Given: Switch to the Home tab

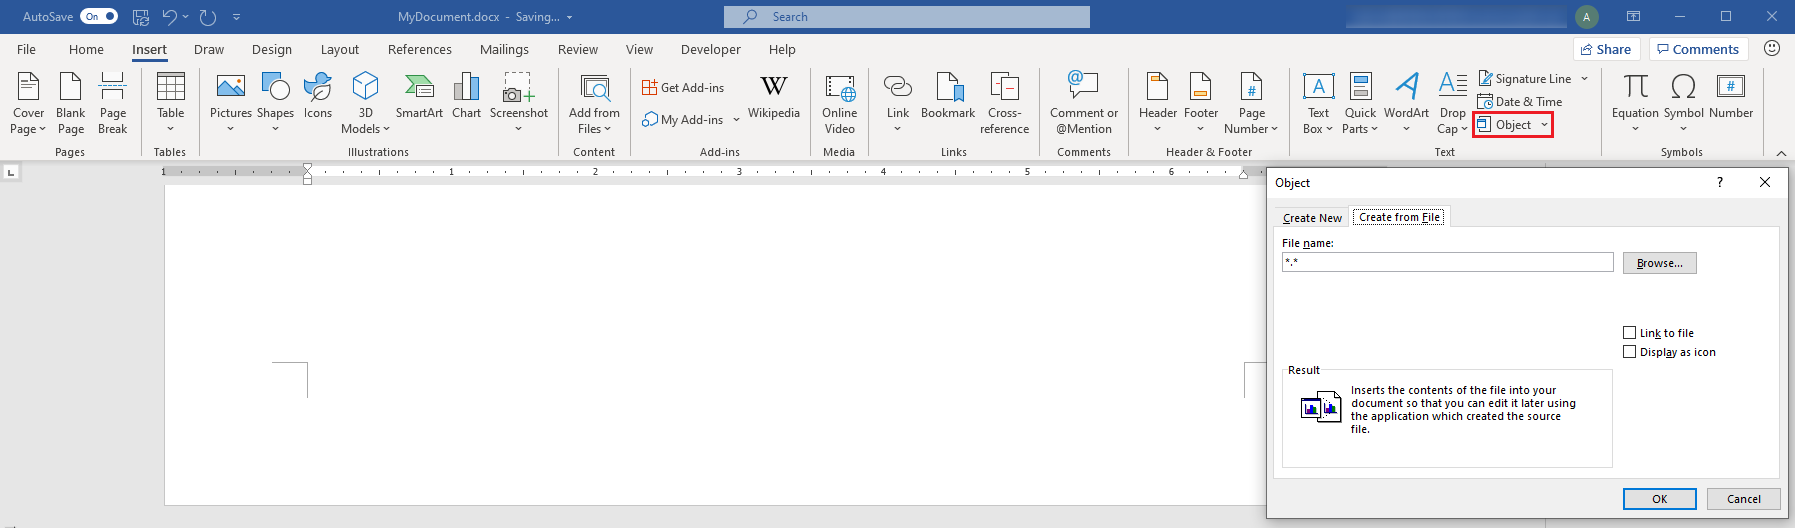Looking at the screenshot, I should click(x=86, y=49).
